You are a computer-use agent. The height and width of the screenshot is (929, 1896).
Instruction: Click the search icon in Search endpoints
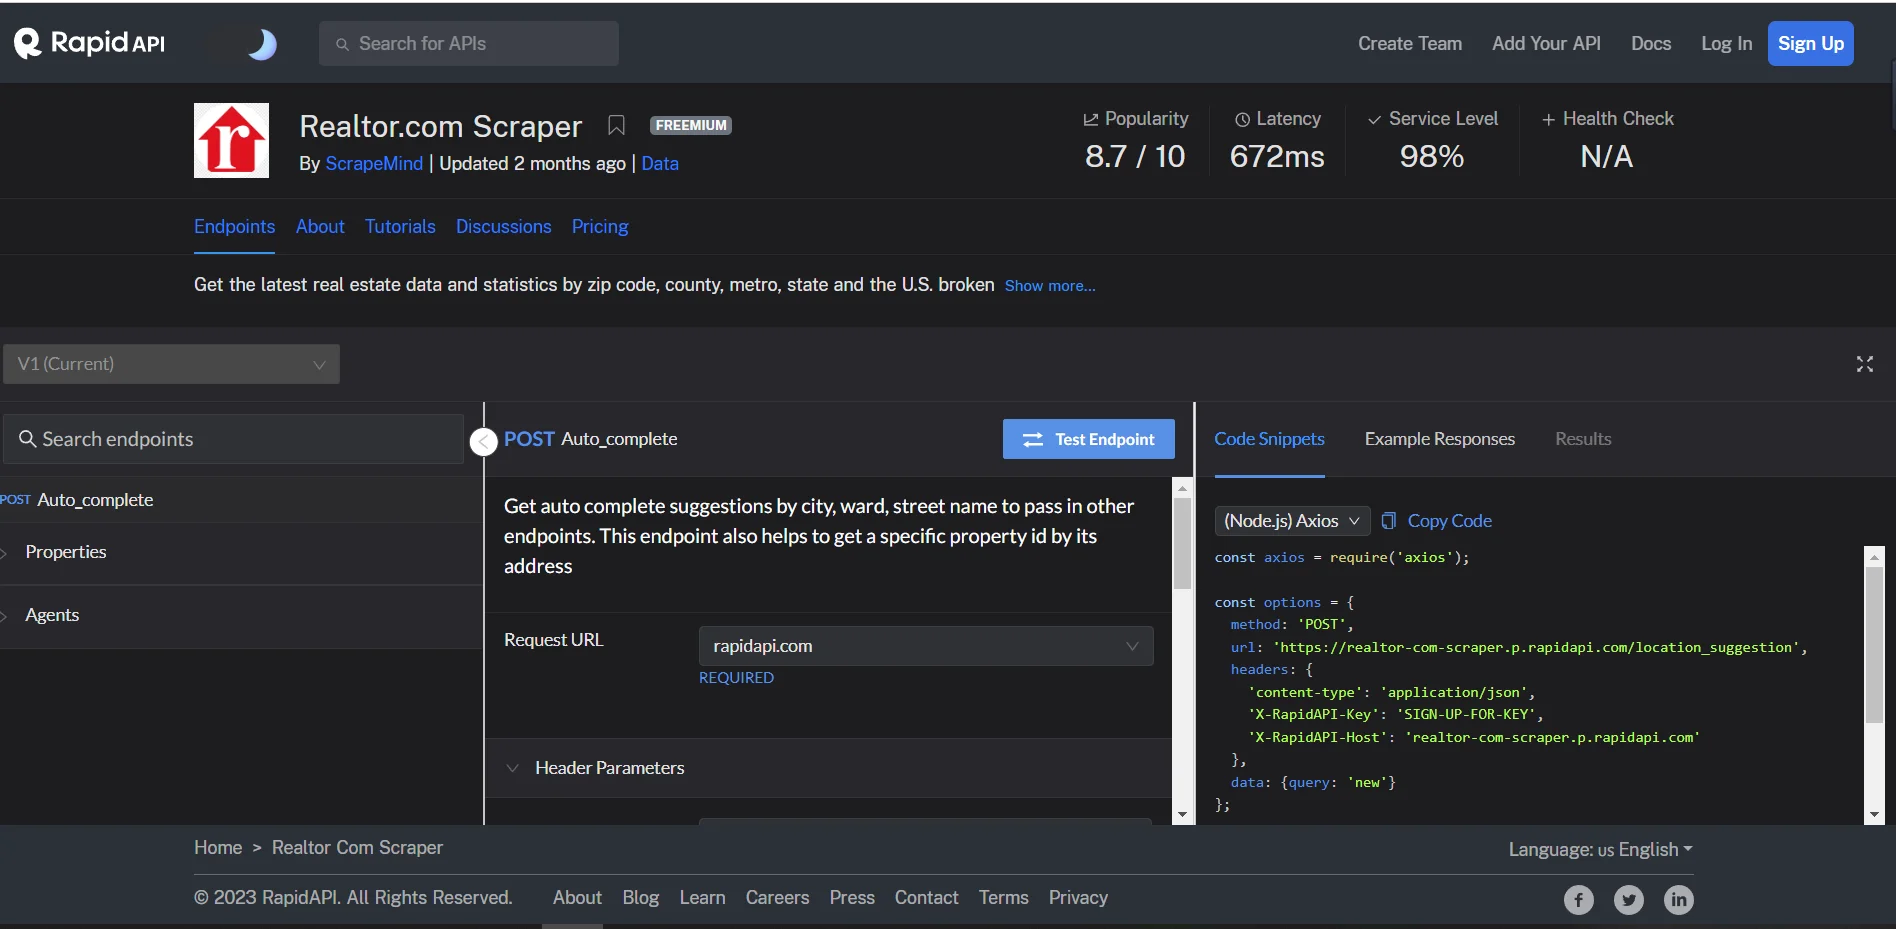[29, 439]
